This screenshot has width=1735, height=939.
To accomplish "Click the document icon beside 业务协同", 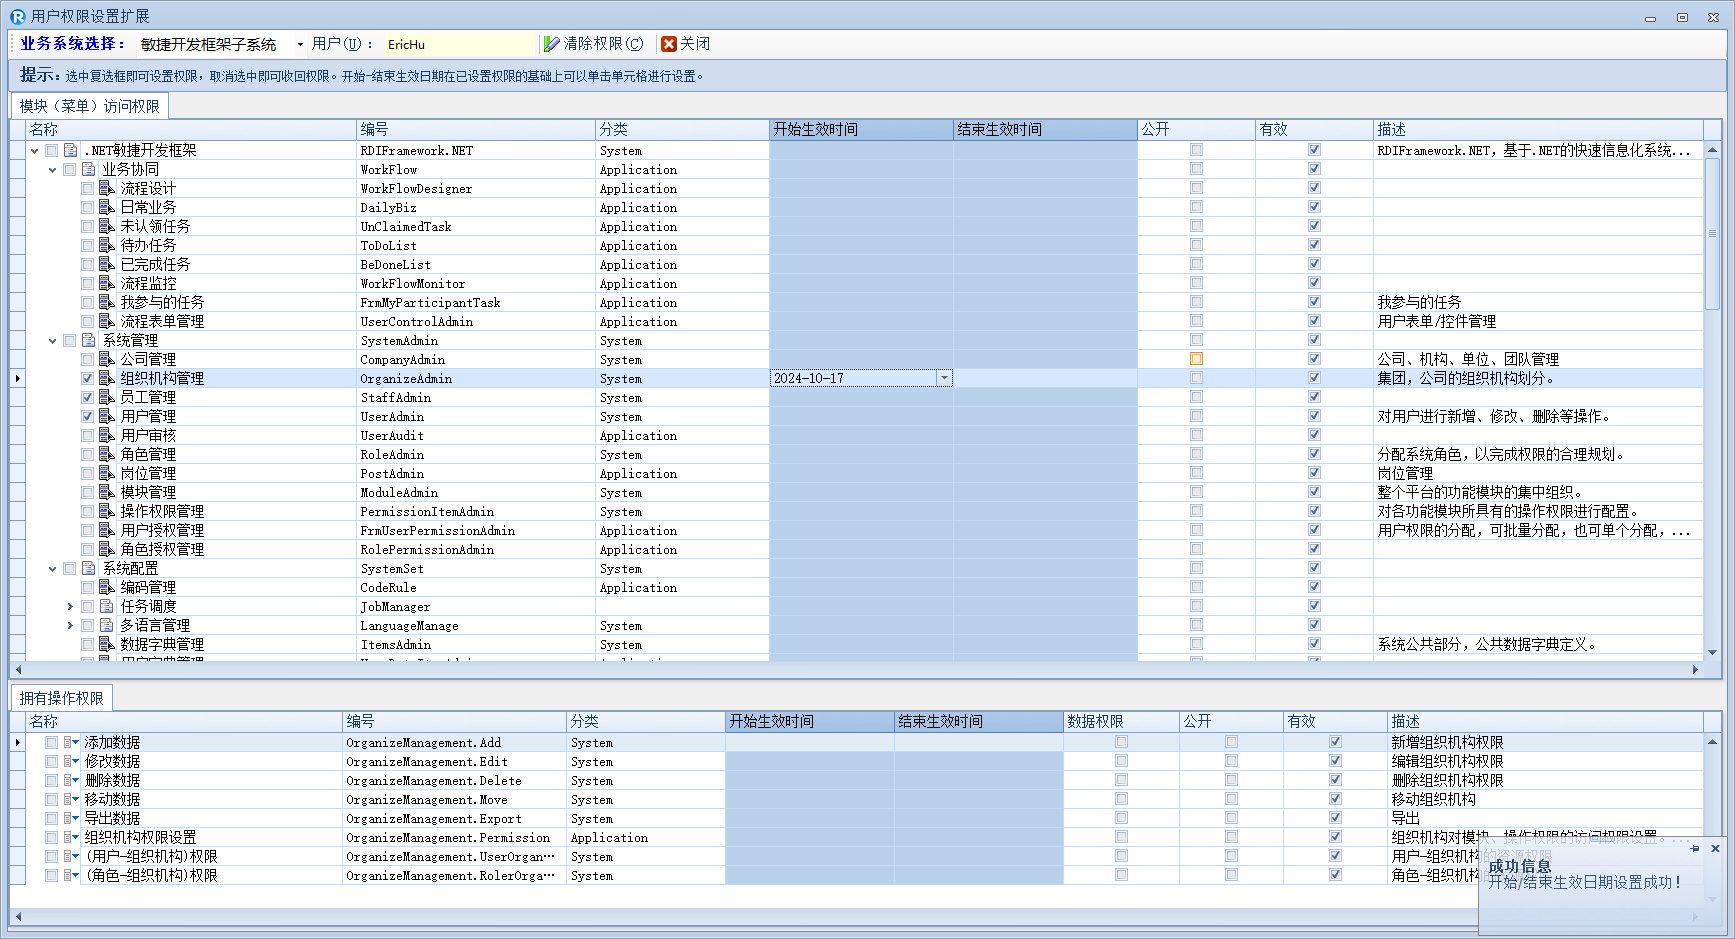I will coord(88,170).
